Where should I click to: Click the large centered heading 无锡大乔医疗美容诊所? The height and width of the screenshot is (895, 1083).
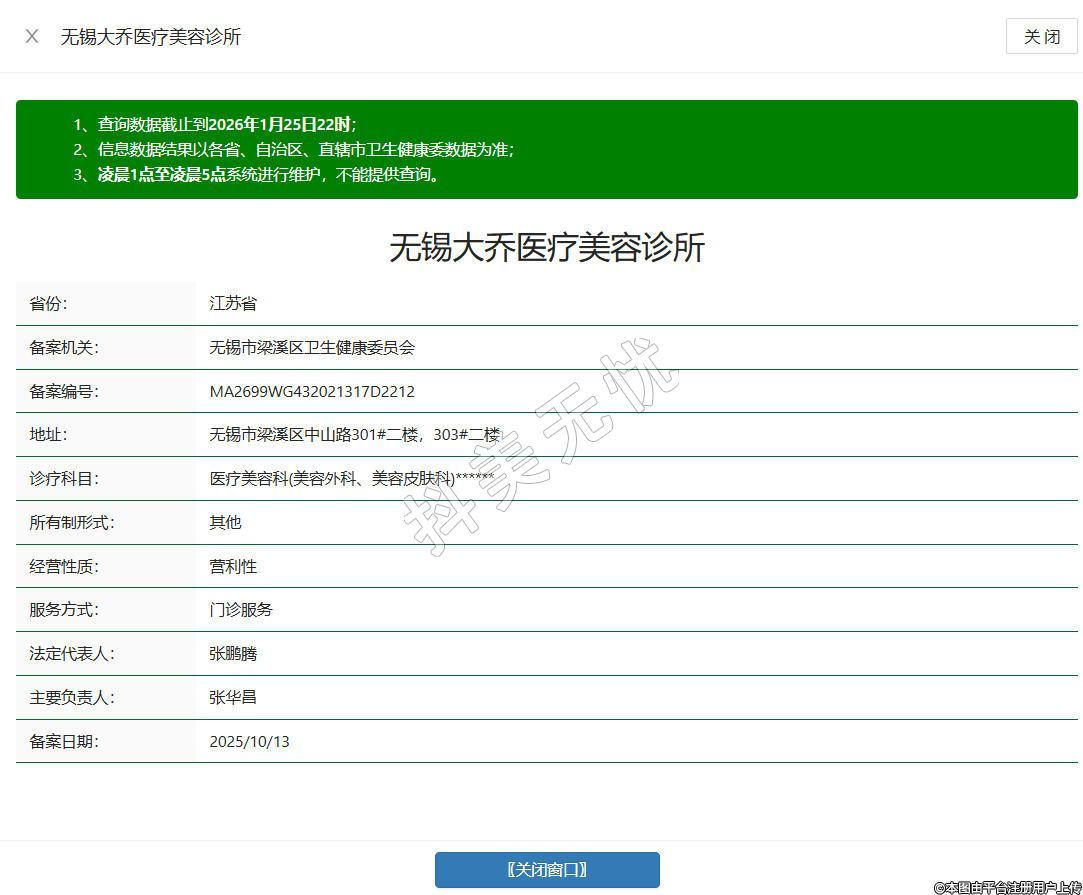[547, 247]
